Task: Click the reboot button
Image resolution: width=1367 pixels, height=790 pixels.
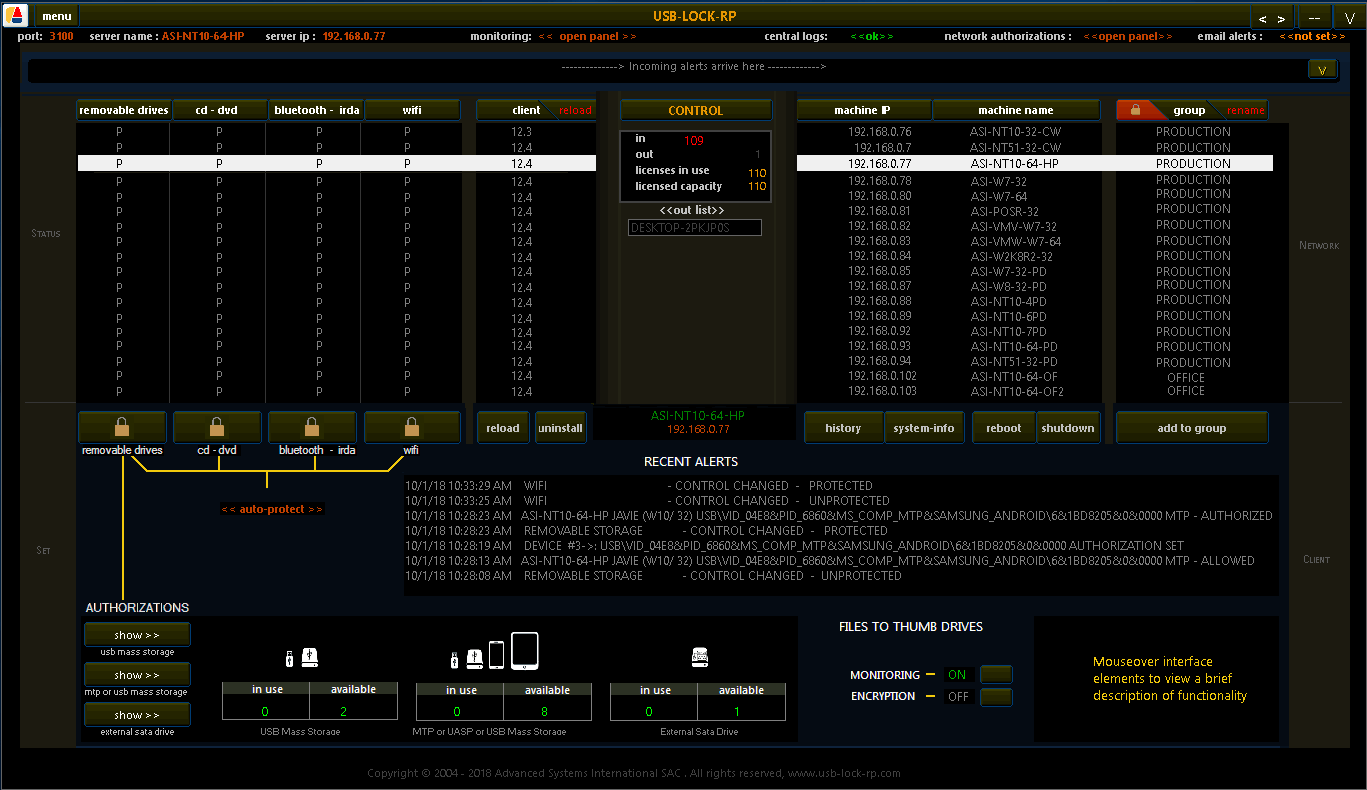Action: (x=1004, y=428)
